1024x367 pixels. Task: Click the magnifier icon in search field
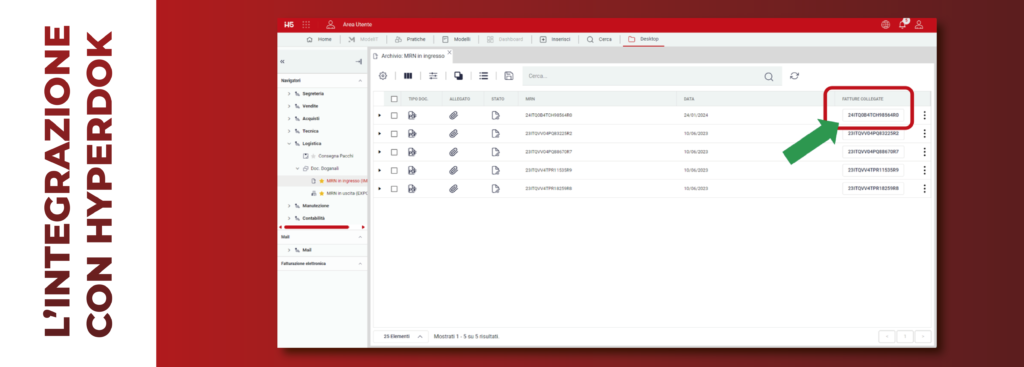[769, 76]
